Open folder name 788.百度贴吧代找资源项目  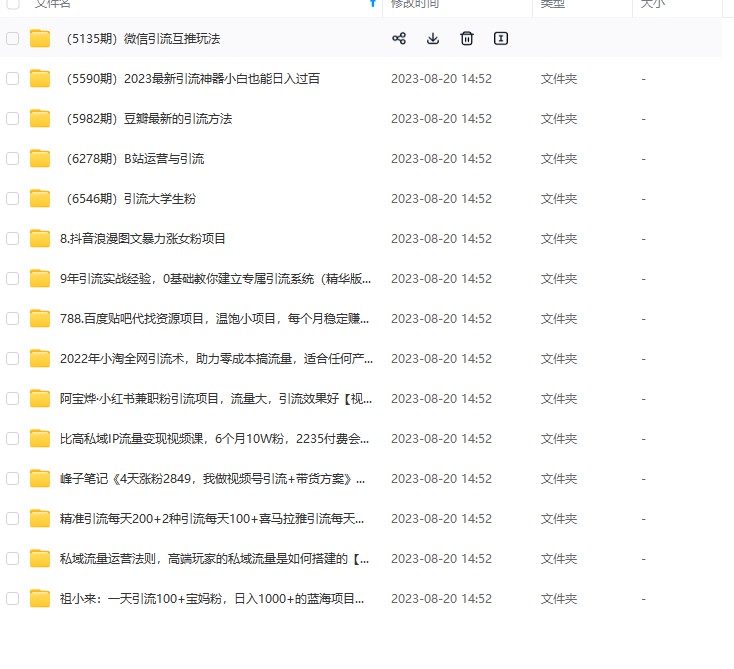(x=214, y=319)
